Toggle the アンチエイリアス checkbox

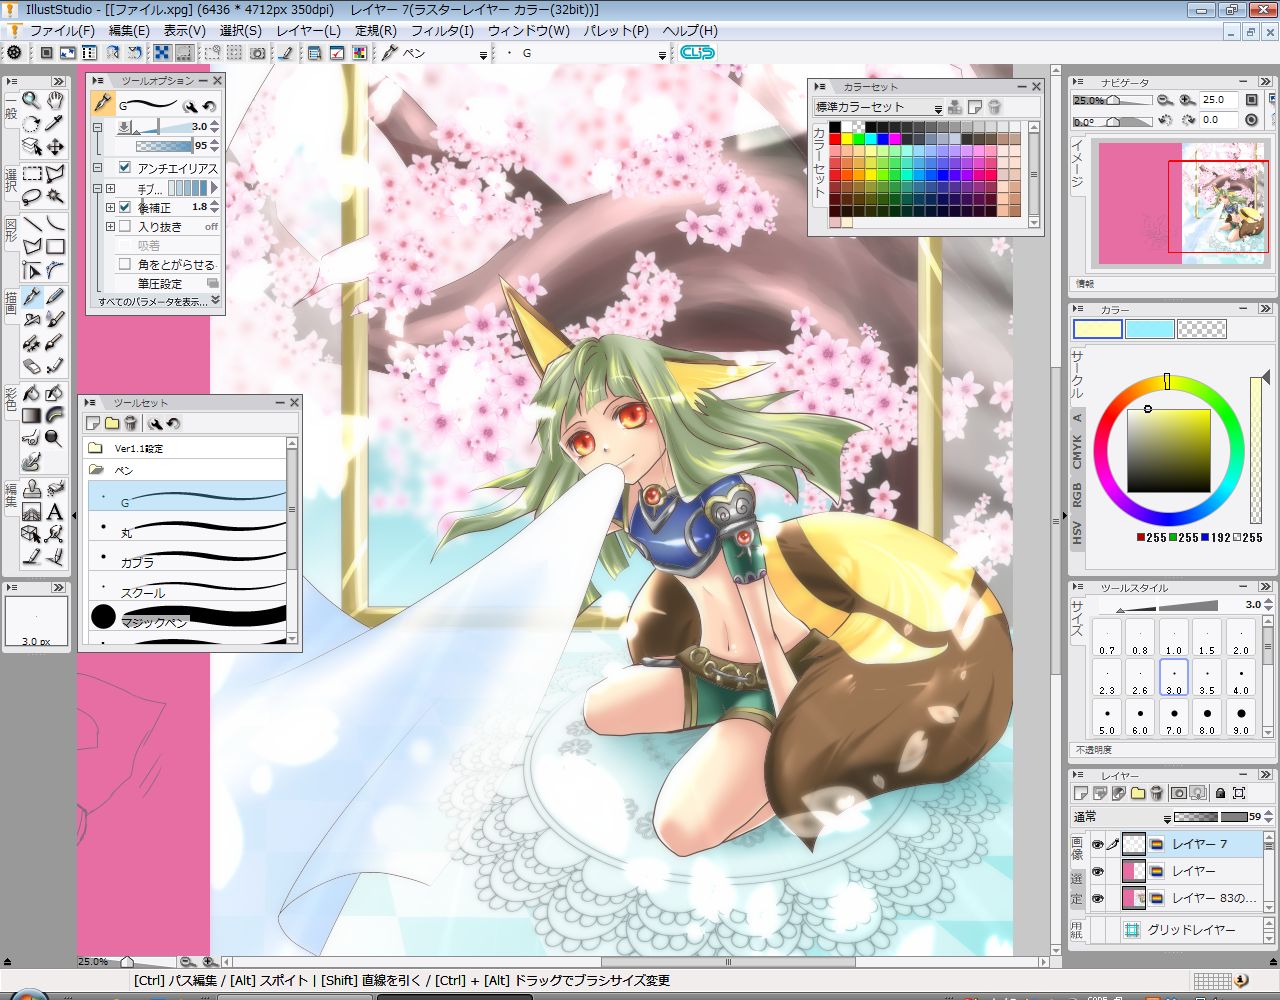(x=125, y=168)
